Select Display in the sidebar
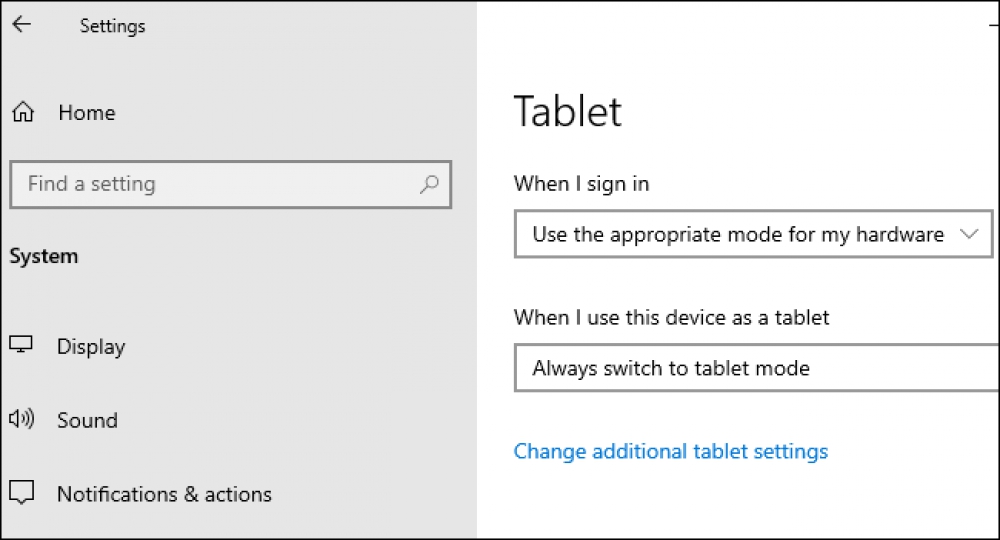This screenshot has width=1000, height=540. (x=91, y=347)
